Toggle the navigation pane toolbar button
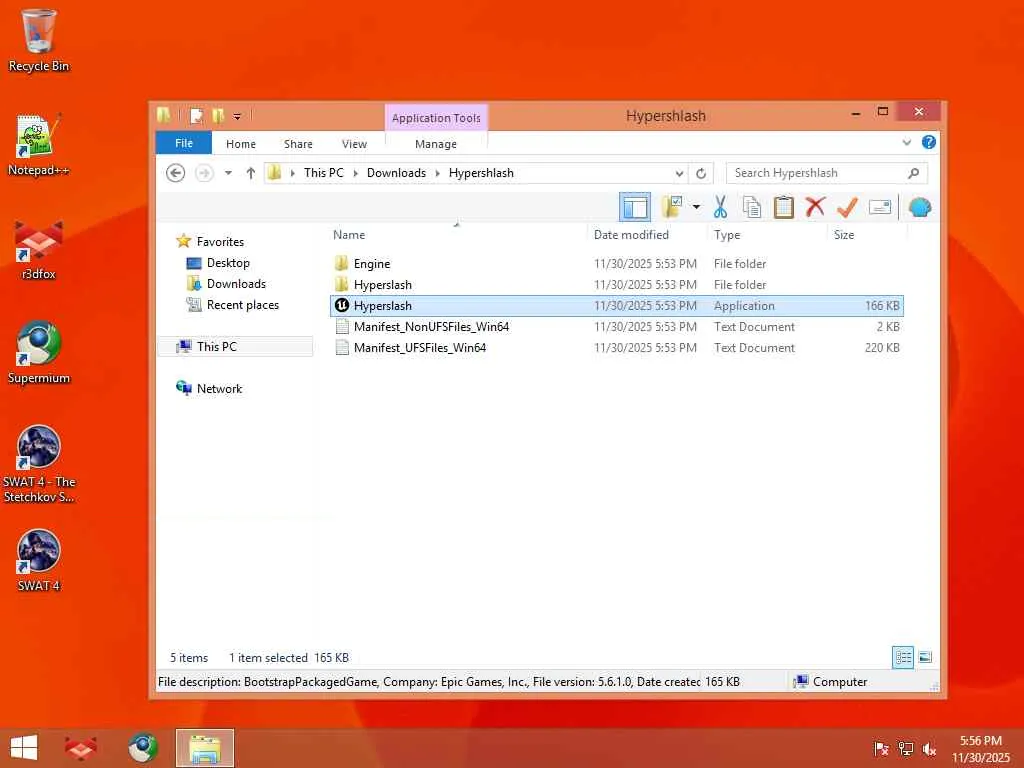Screen dimensions: 1024x768 635,208
